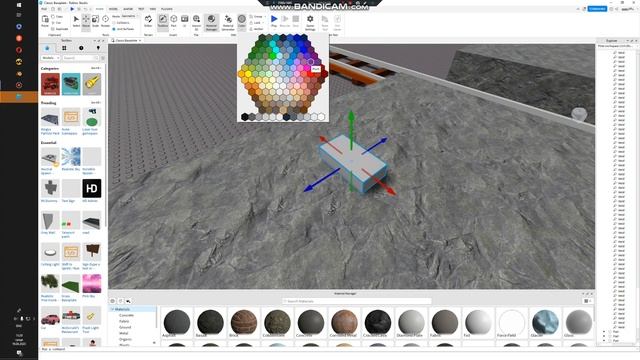Viewport: 640px width, 360px height.
Task: Open the Toolbox Recent clock tab
Action: [81, 48]
